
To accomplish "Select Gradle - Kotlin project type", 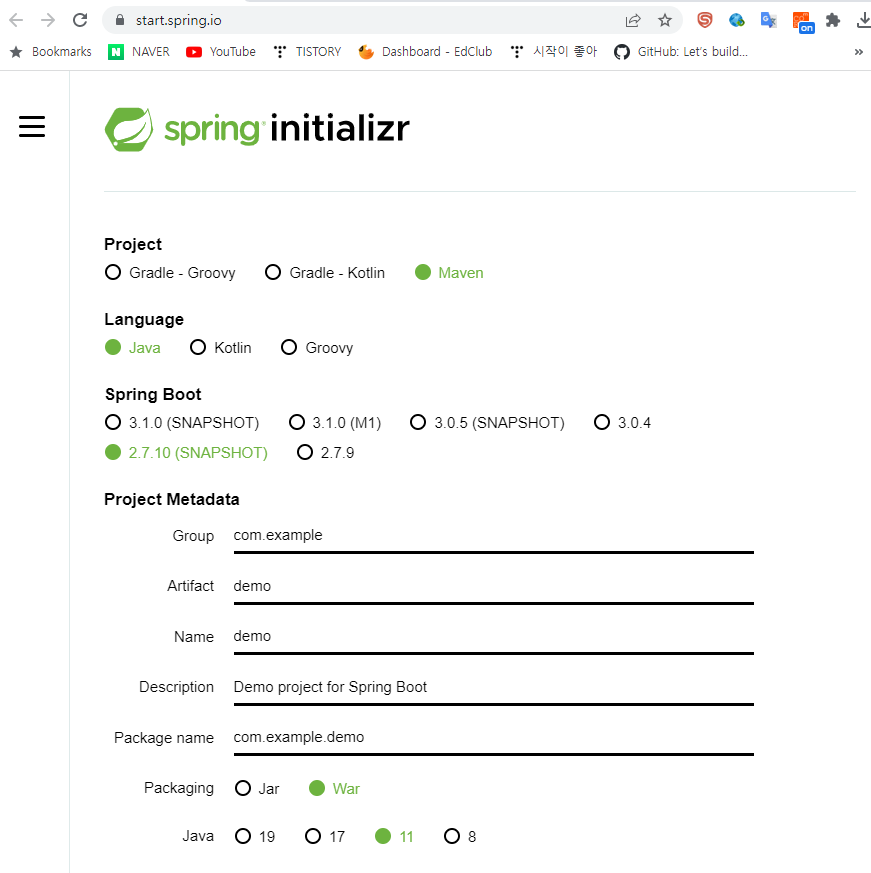I will pos(325,273).
